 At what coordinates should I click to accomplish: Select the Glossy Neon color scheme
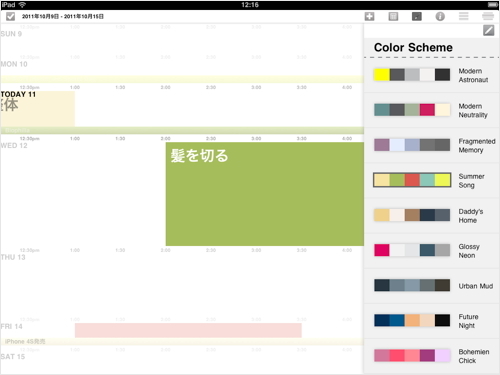[431, 251]
